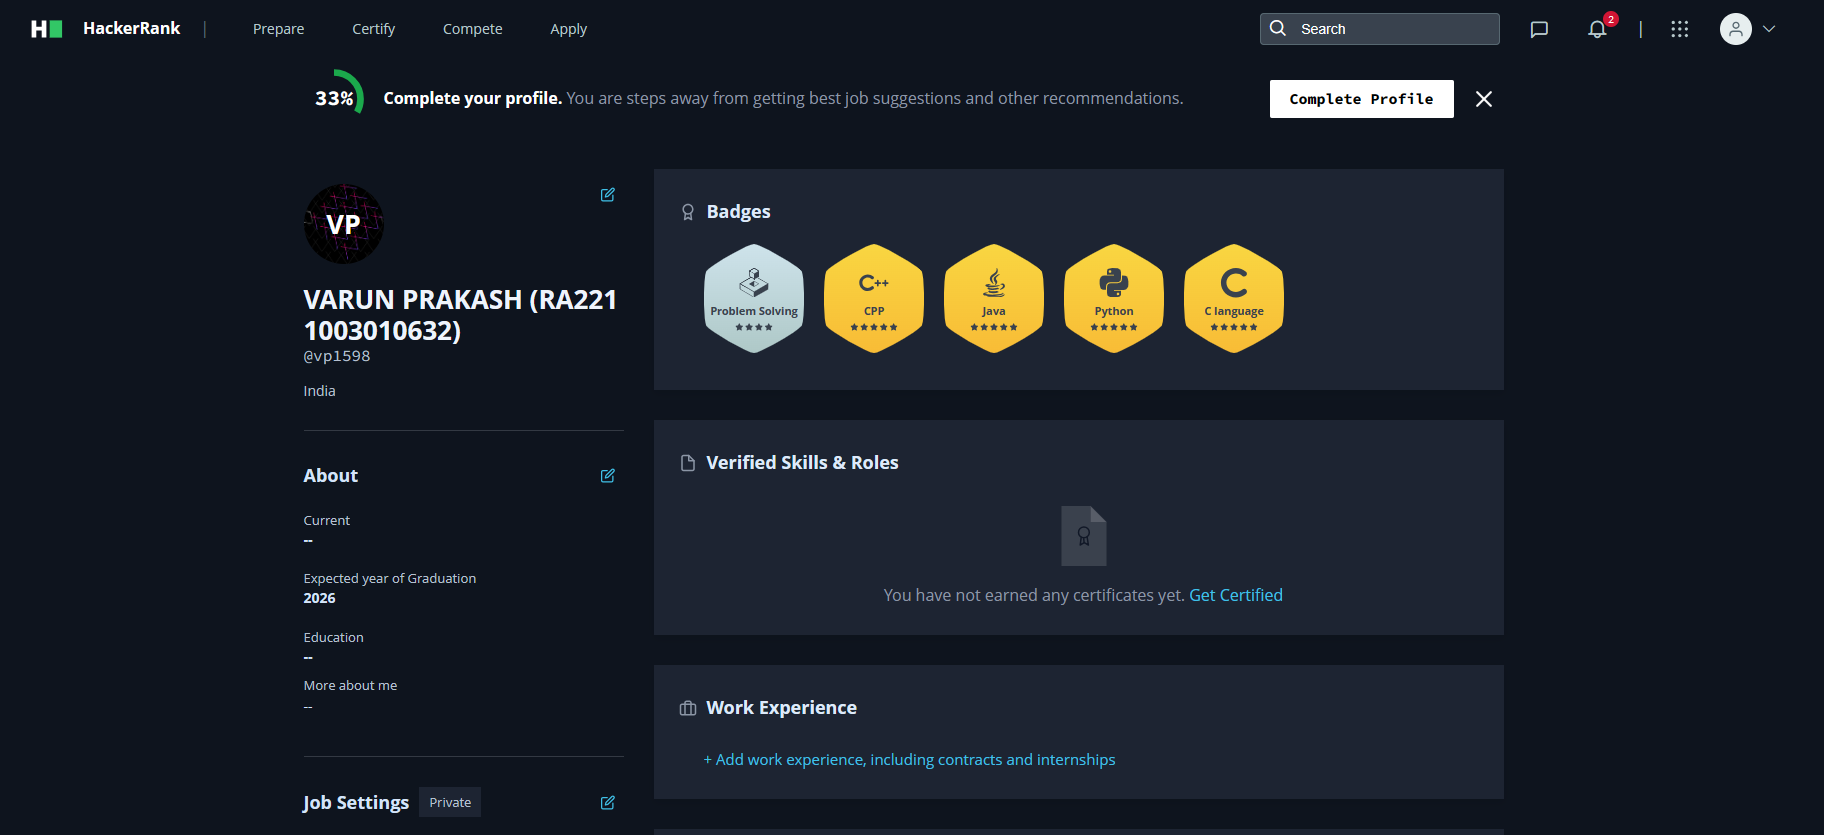Click the HackerRank logo icon

[46, 29]
